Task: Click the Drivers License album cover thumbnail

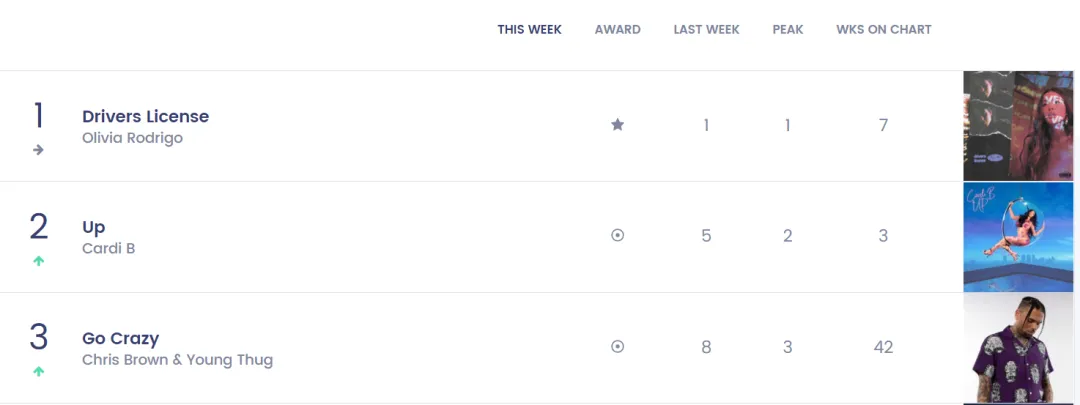Action: point(1018,126)
